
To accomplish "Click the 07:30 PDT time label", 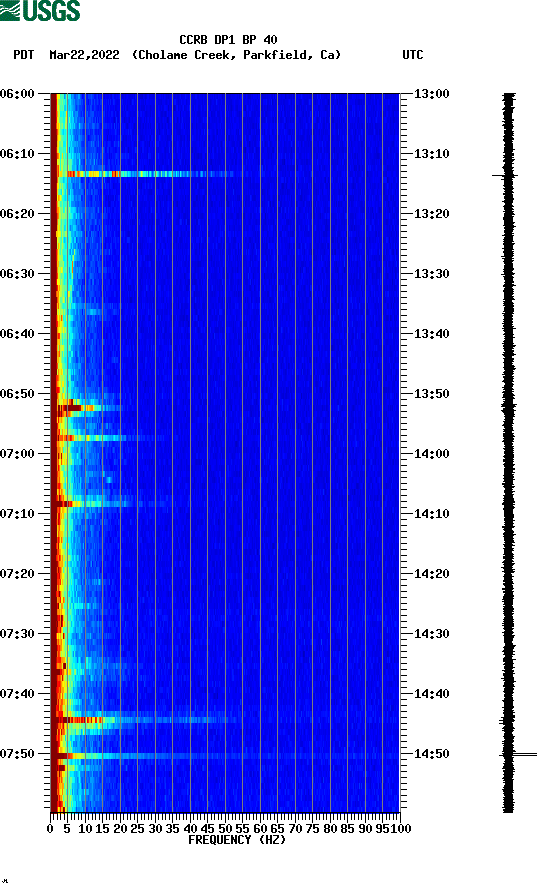I will pos(18,634).
